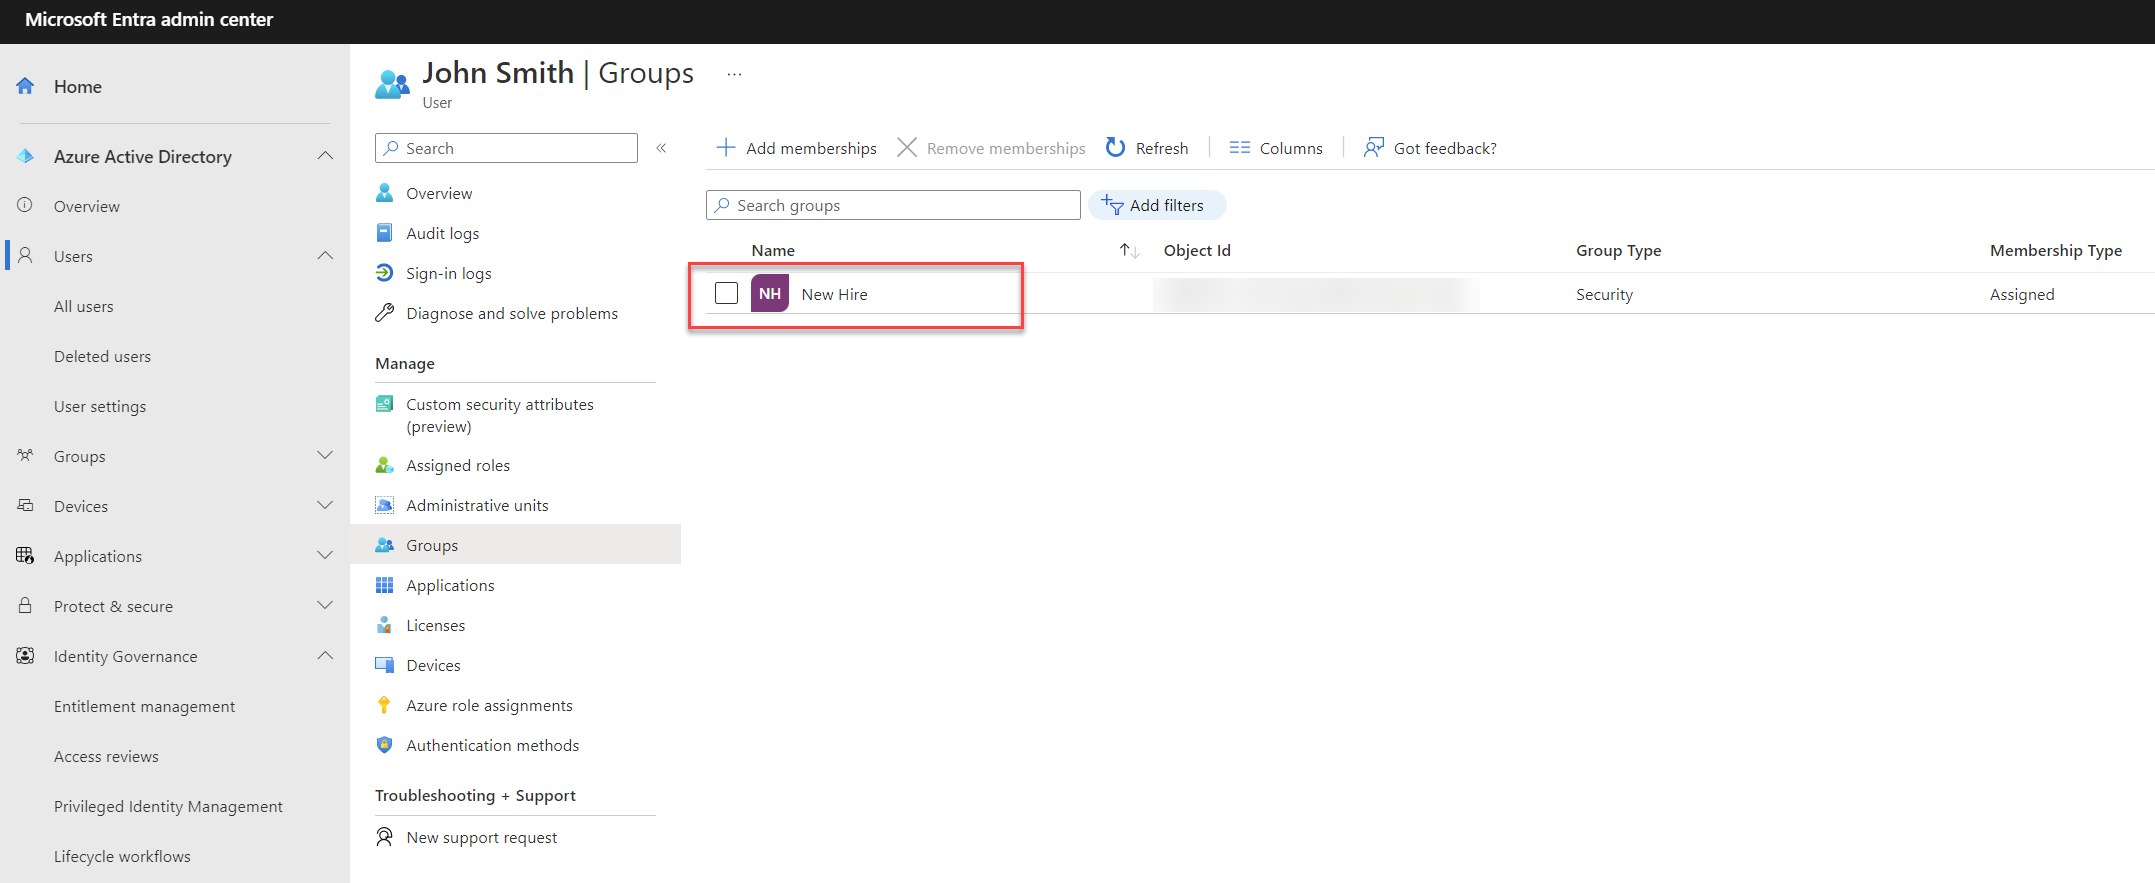Open Authentication methods shield icon

pyautogui.click(x=384, y=745)
